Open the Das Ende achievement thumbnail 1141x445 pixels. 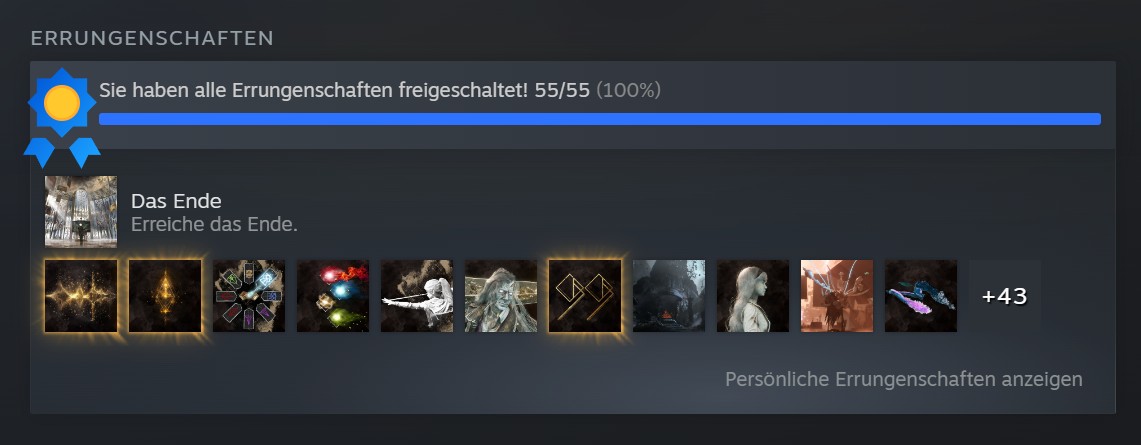81,212
